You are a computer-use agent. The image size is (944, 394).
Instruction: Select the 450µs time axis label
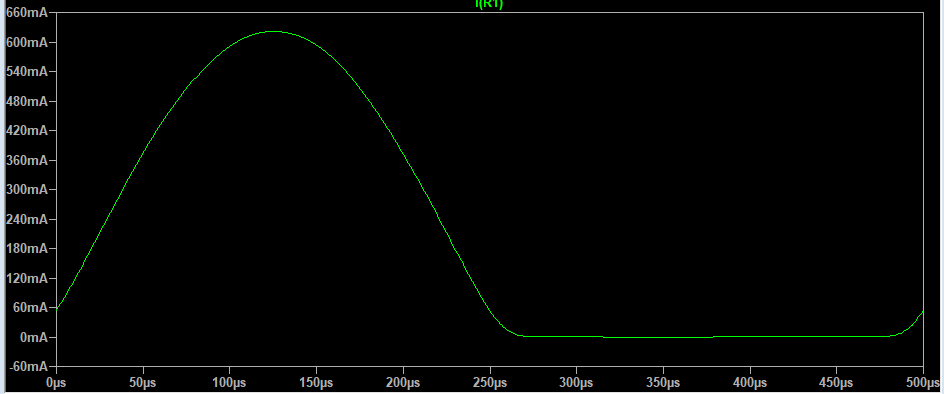click(x=837, y=383)
